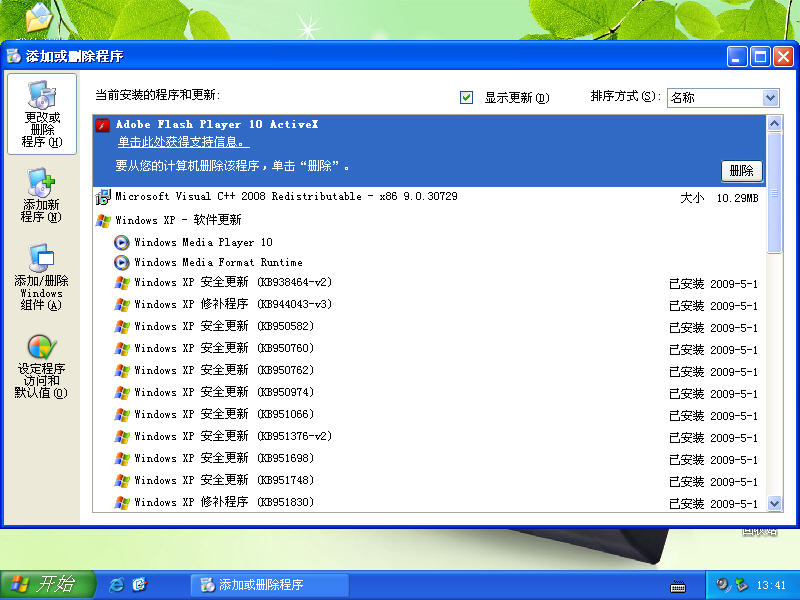Viewport: 800px width, 600px height.
Task: Click the 13:41 system clock
Action: coord(771,585)
